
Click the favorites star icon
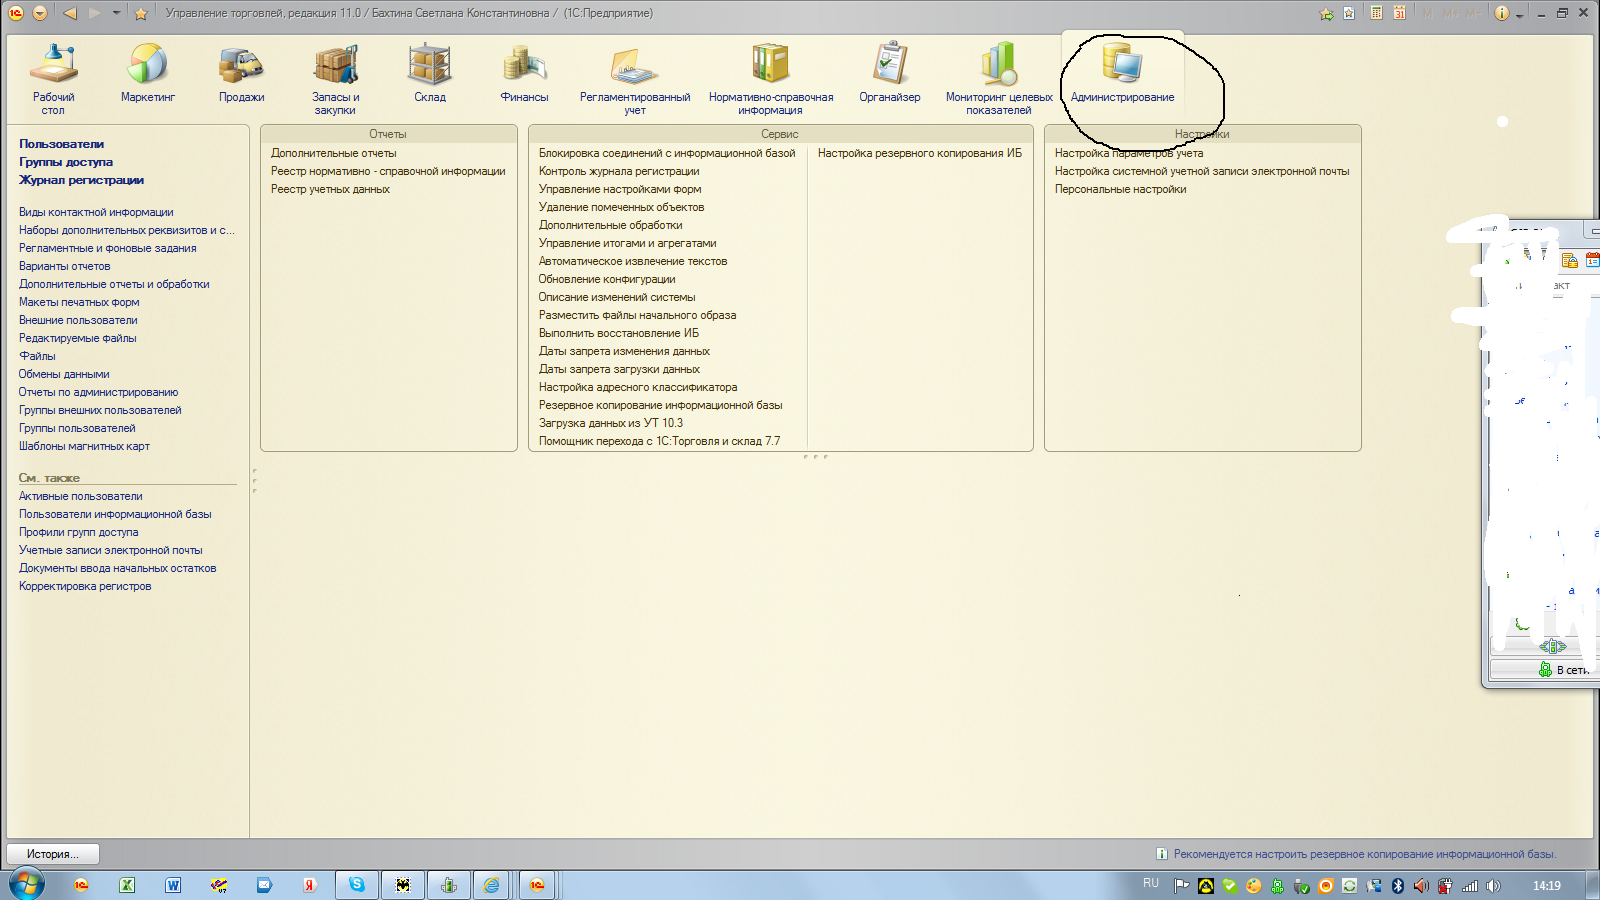pos(141,13)
